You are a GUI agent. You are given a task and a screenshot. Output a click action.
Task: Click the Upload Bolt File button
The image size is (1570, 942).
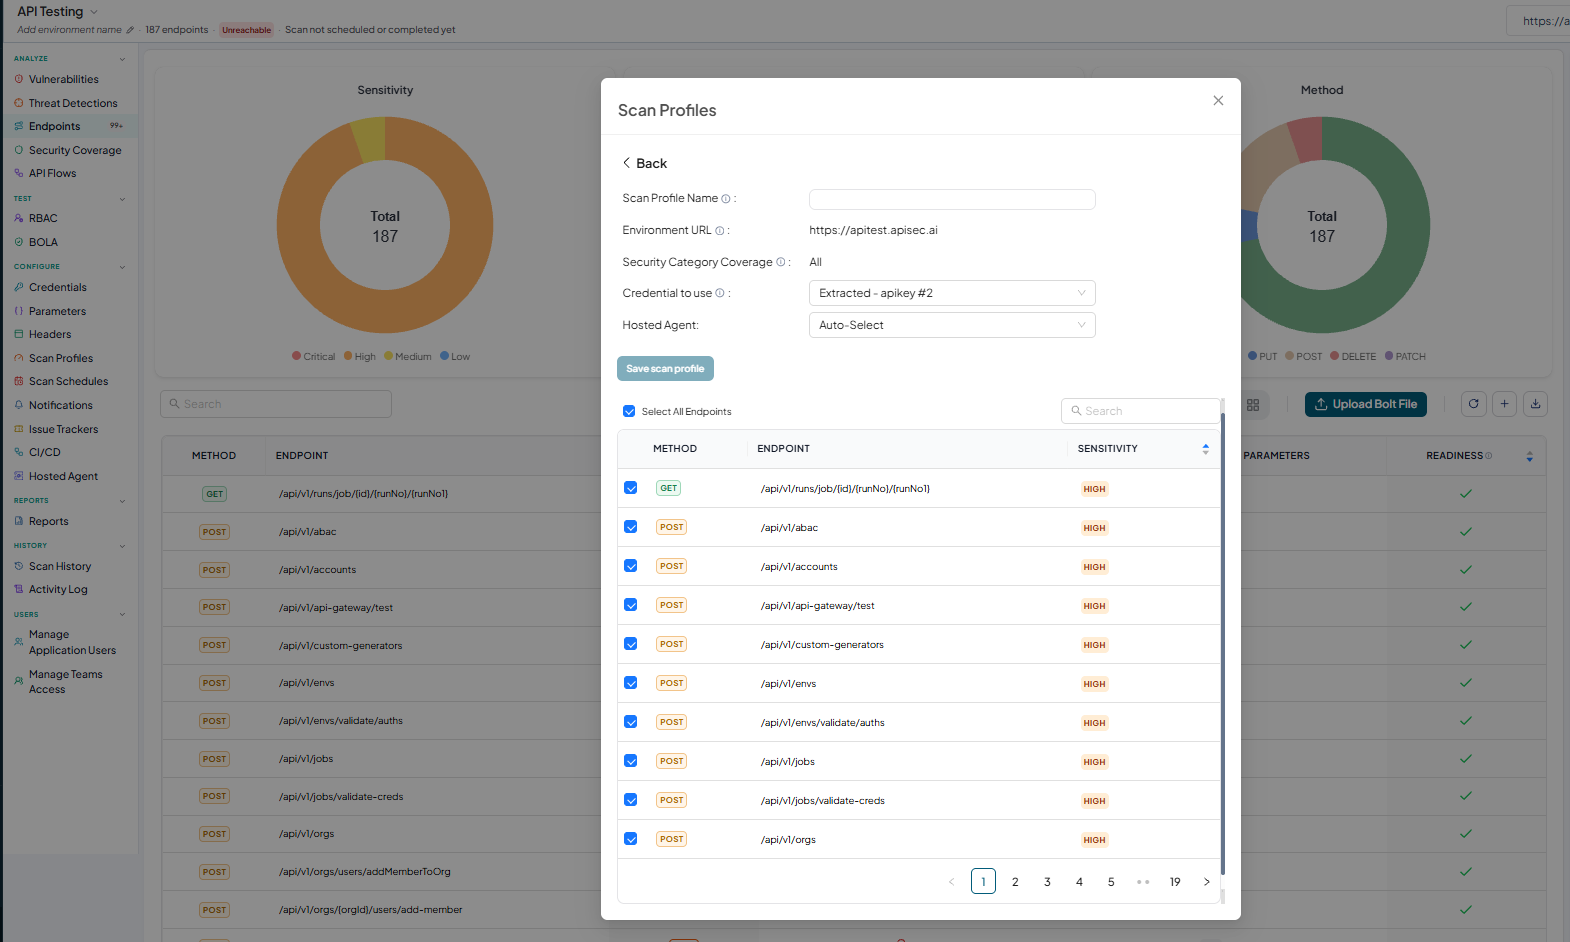1366,404
